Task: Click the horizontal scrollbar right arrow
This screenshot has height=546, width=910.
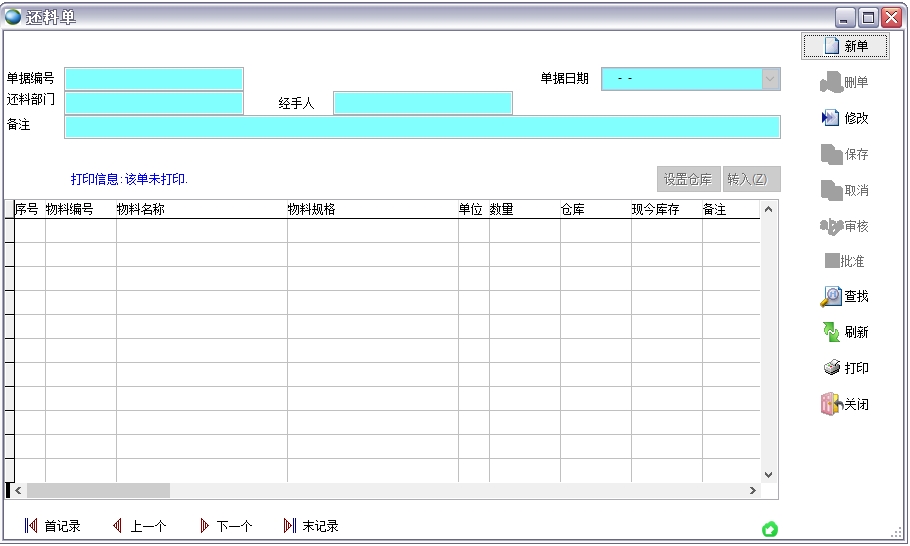Action: pos(752,491)
